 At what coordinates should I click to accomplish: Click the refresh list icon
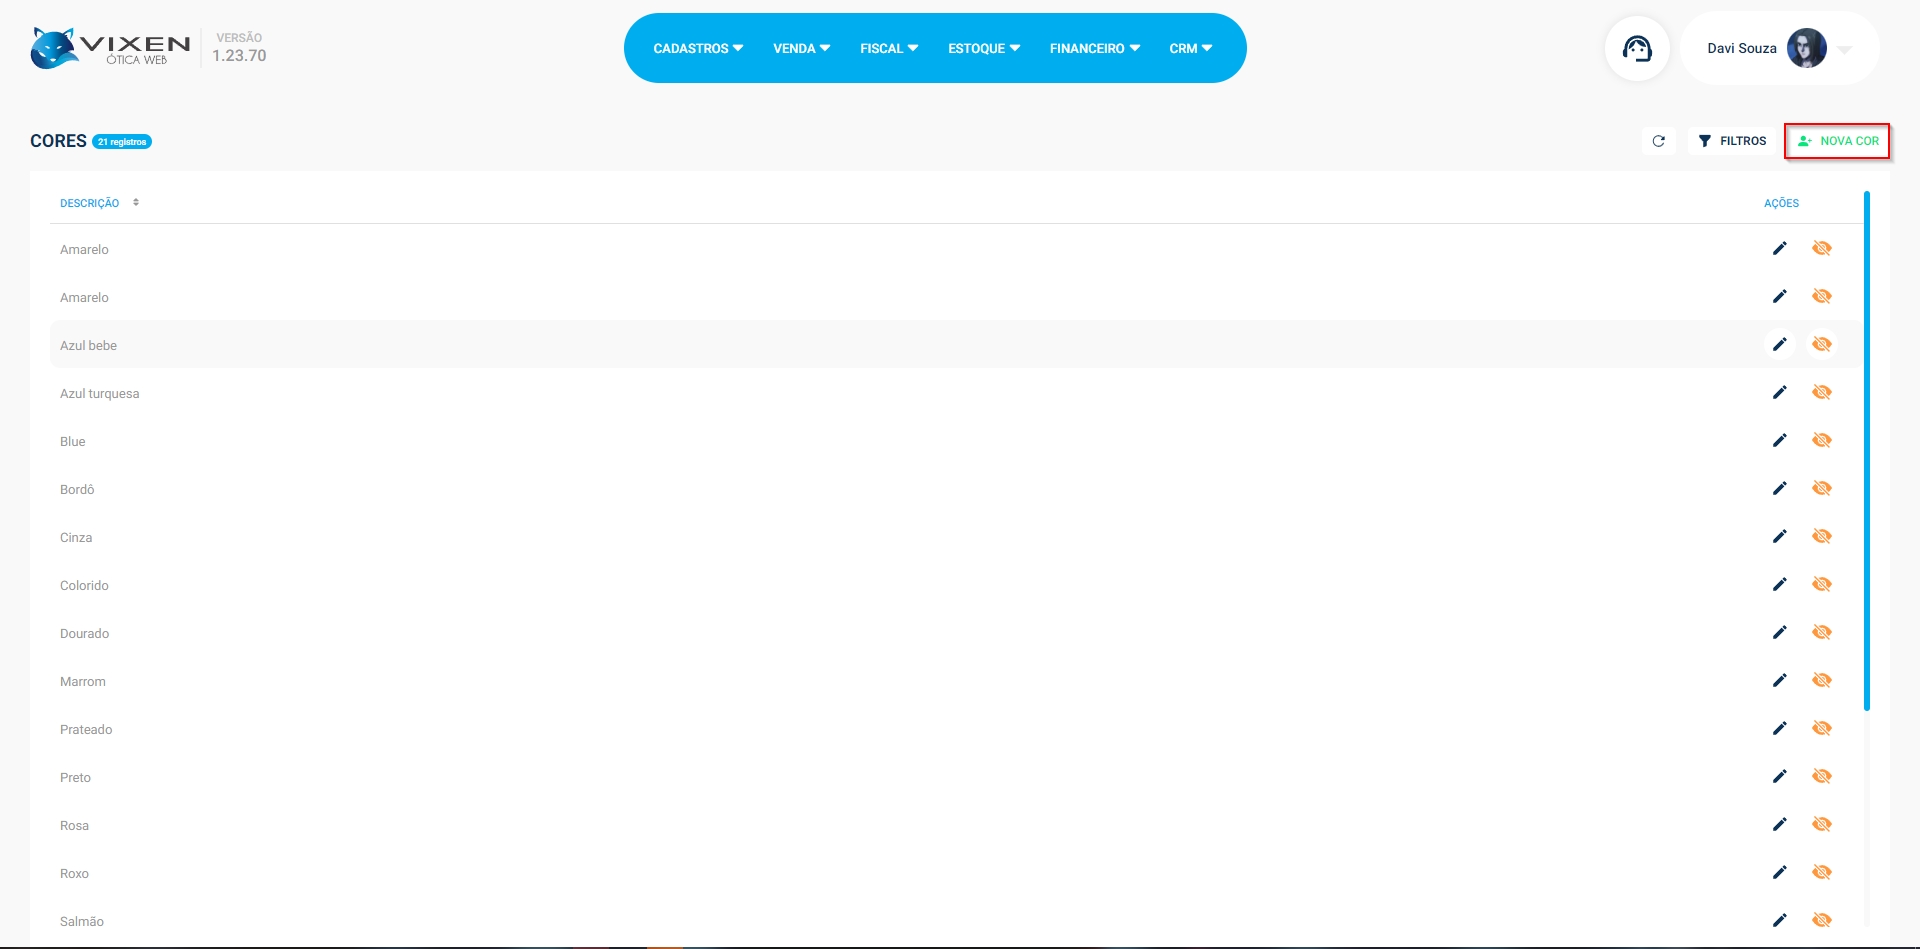point(1658,141)
